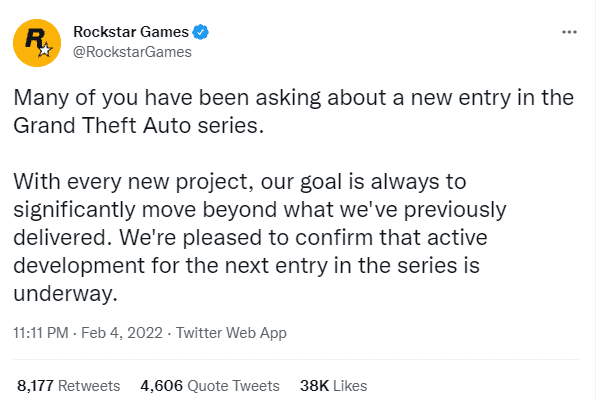Open the Rockstar Games display name link
605x402 pixels.
click(130, 32)
